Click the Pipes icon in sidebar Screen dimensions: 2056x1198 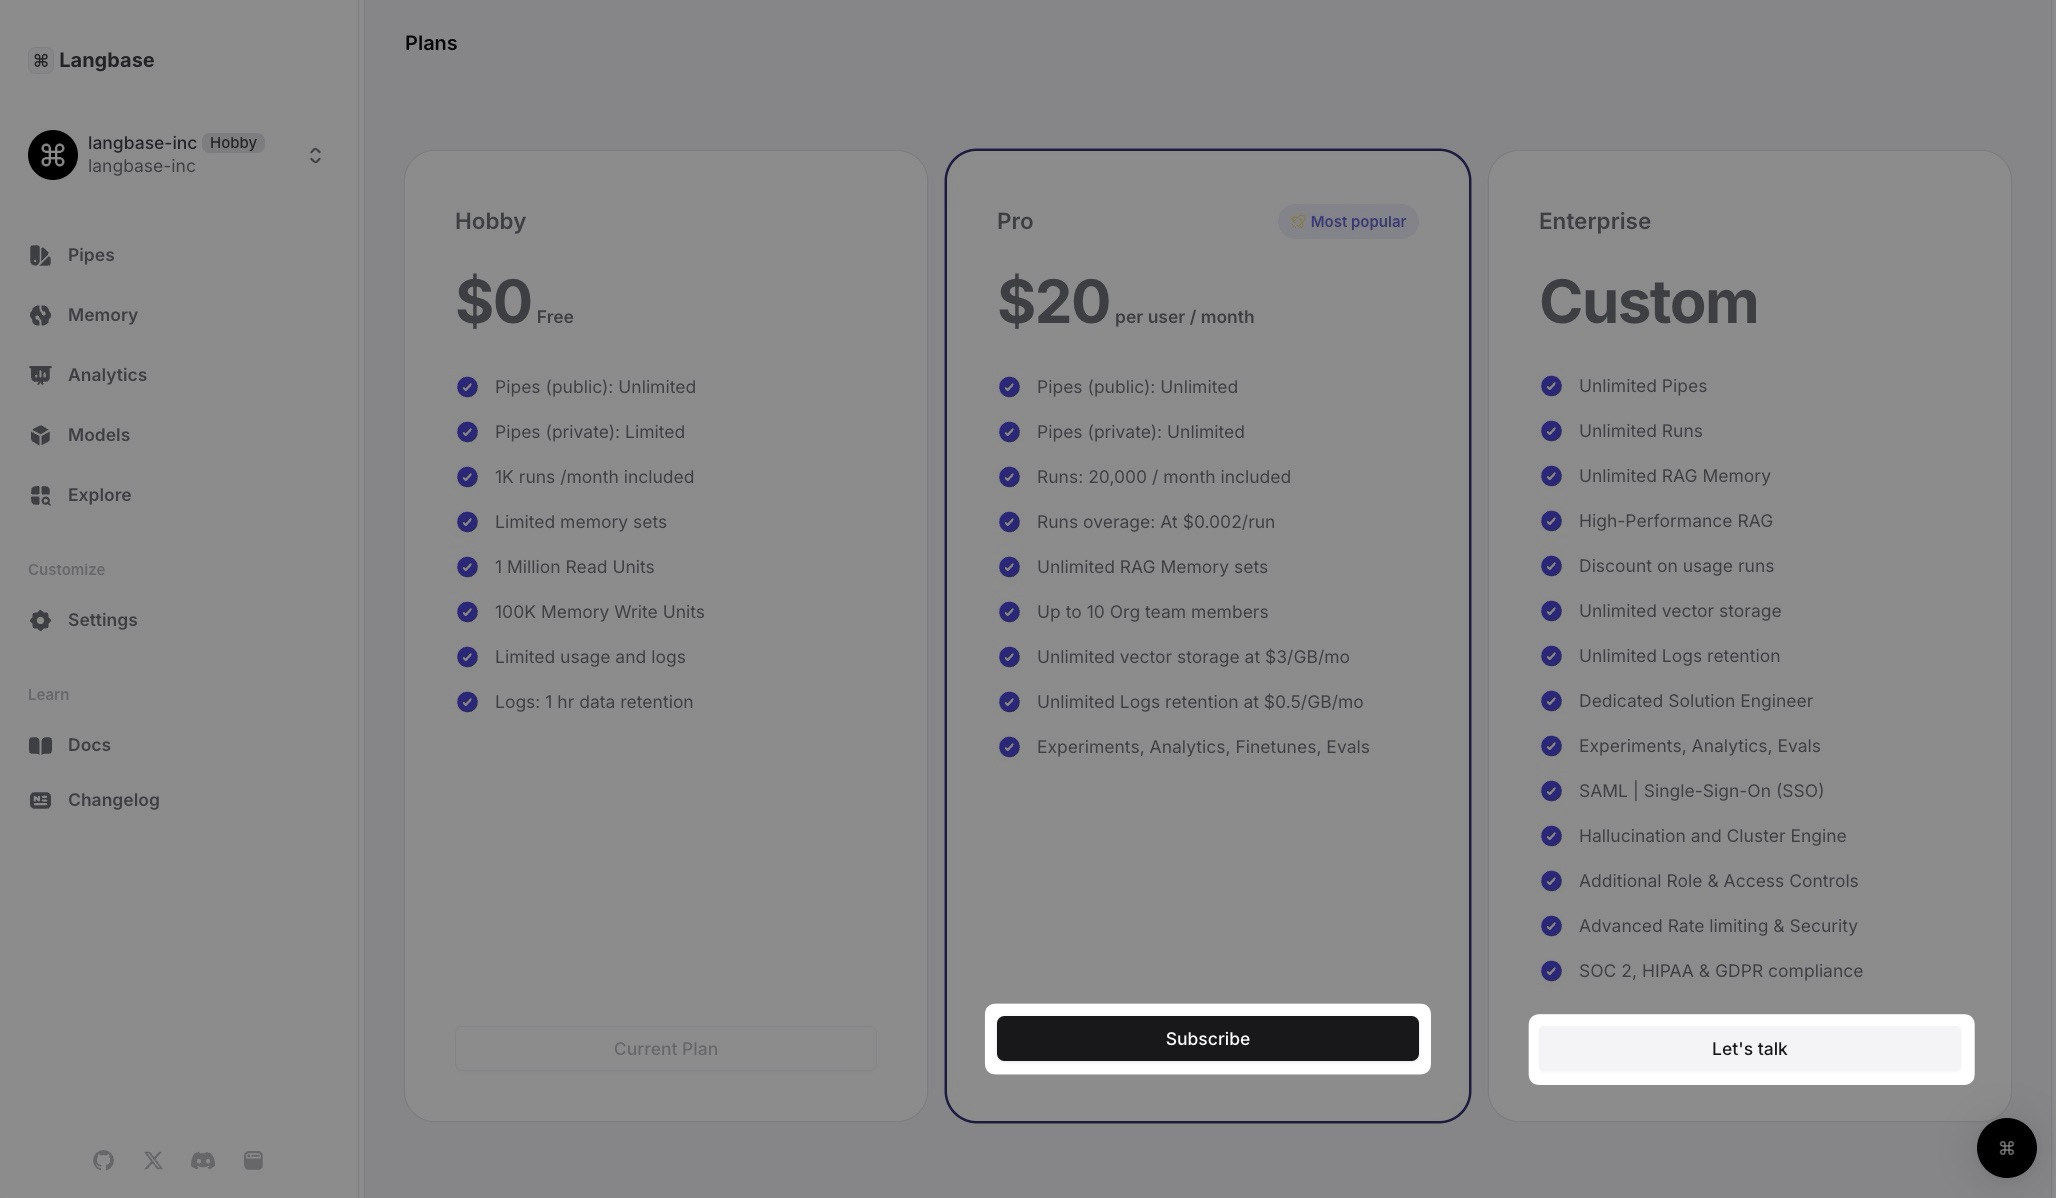[x=40, y=254]
